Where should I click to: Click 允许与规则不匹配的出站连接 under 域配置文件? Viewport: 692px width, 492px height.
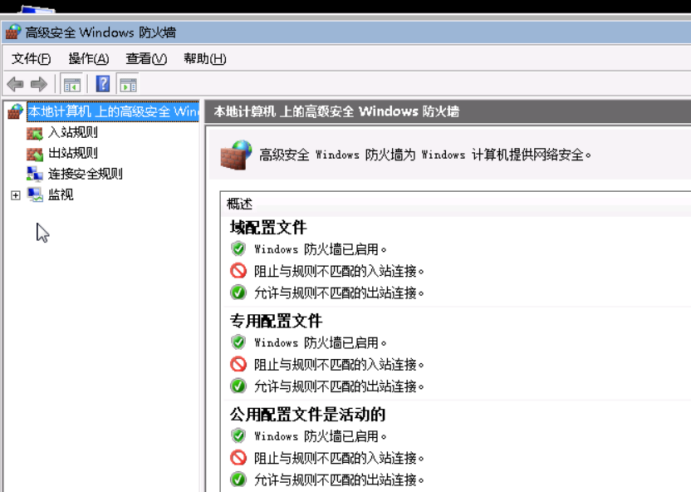pyautogui.click(x=339, y=293)
